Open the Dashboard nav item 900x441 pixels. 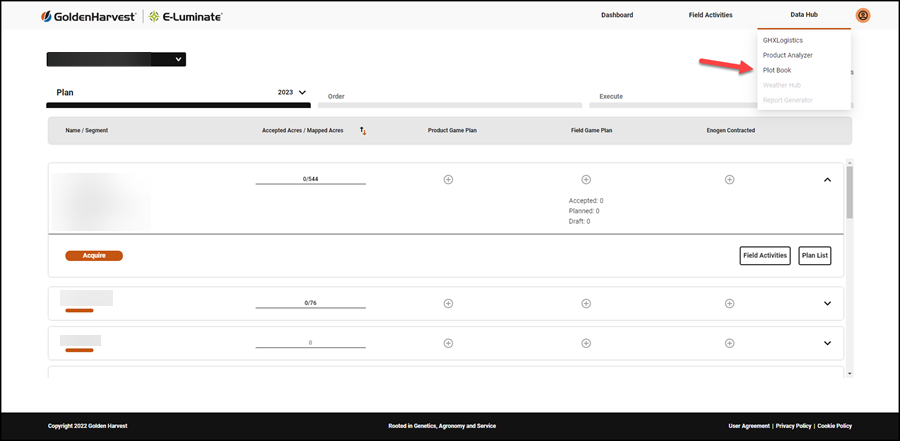617,15
